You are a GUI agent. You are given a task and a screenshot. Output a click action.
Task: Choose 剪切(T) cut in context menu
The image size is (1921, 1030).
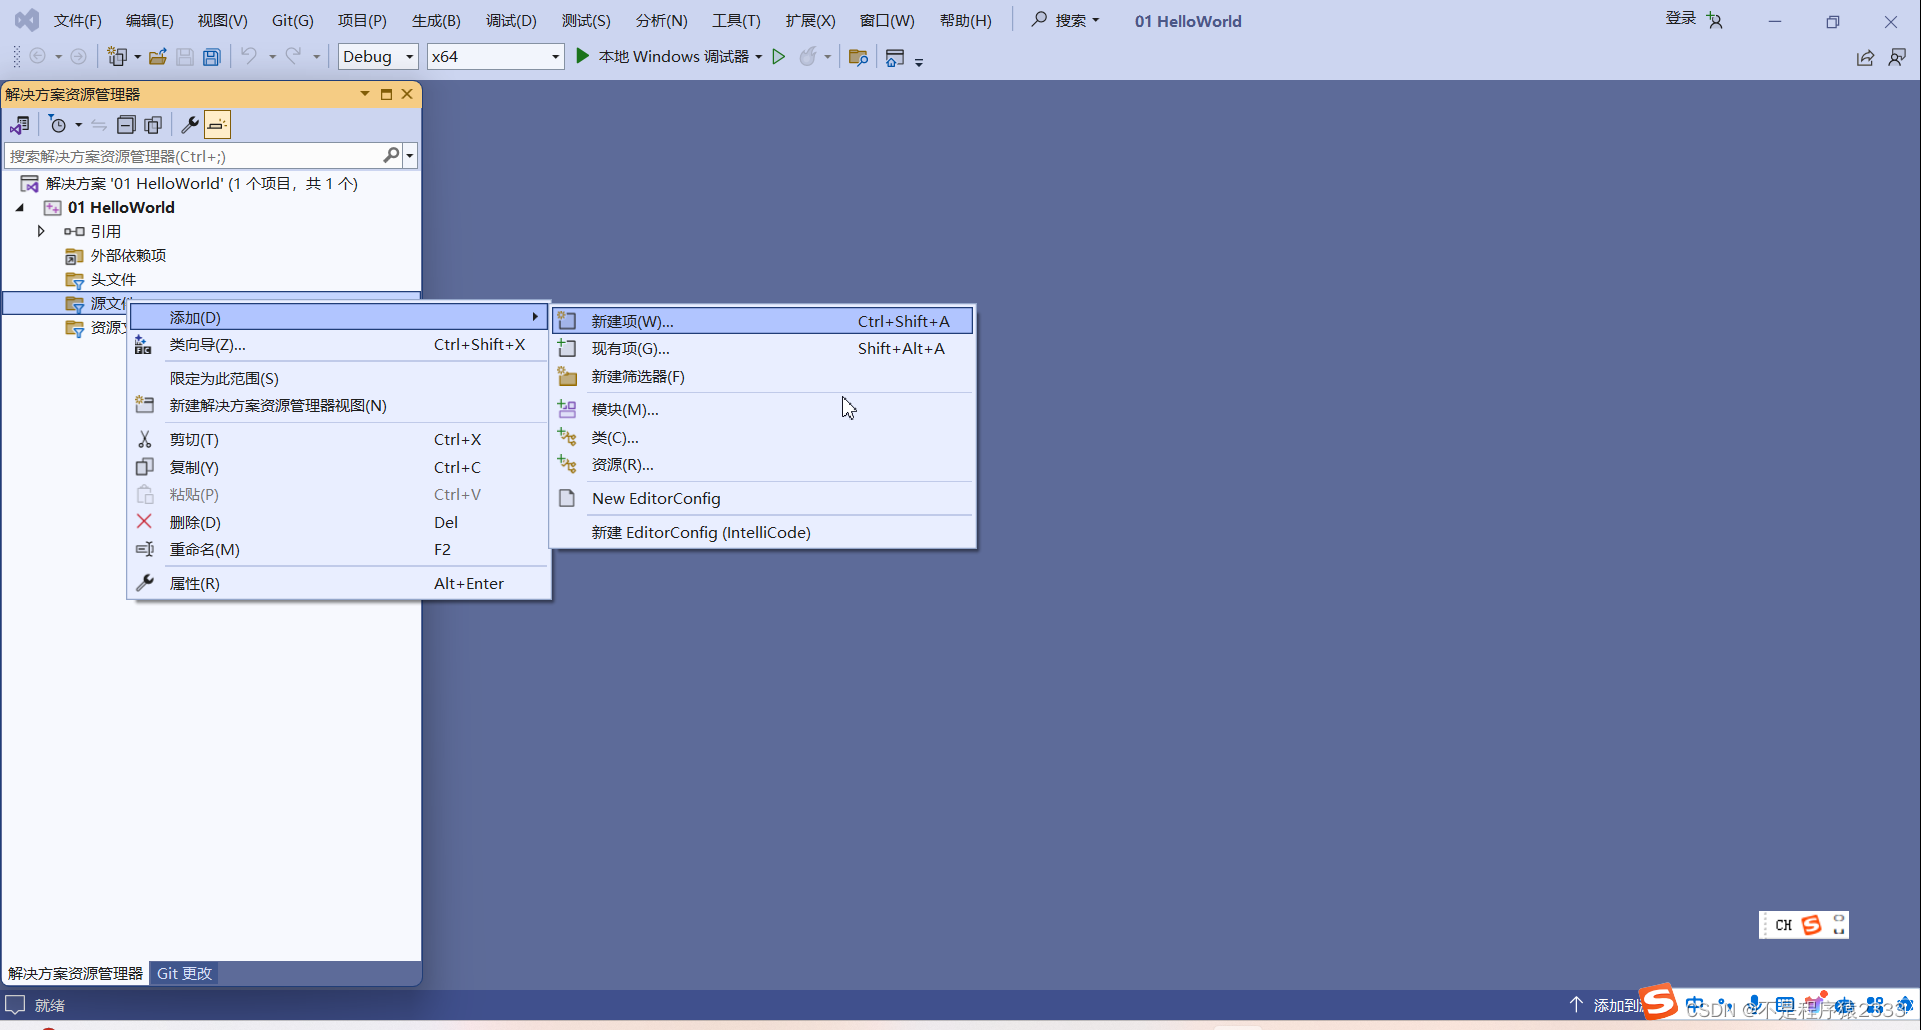click(339, 439)
